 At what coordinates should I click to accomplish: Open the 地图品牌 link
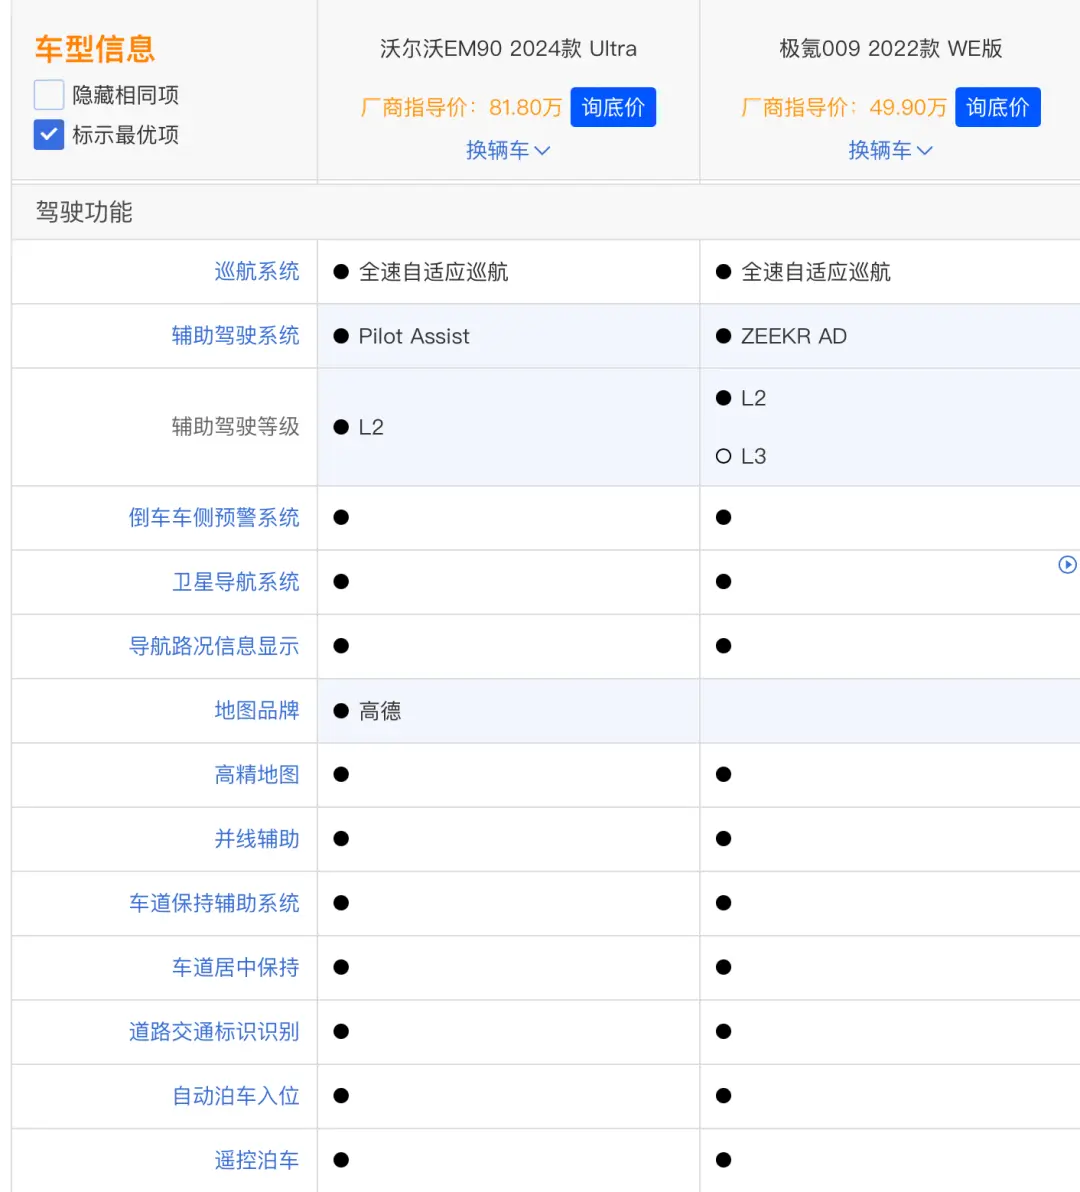coord(257,710)
